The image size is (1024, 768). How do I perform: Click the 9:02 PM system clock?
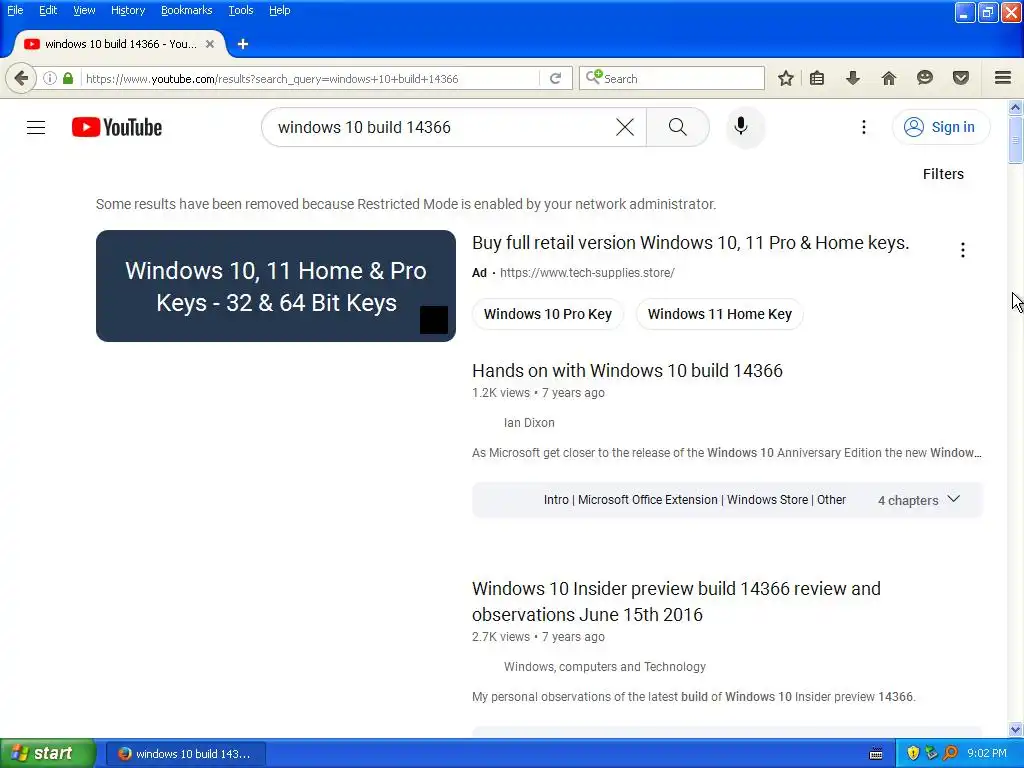coord(987,754)
